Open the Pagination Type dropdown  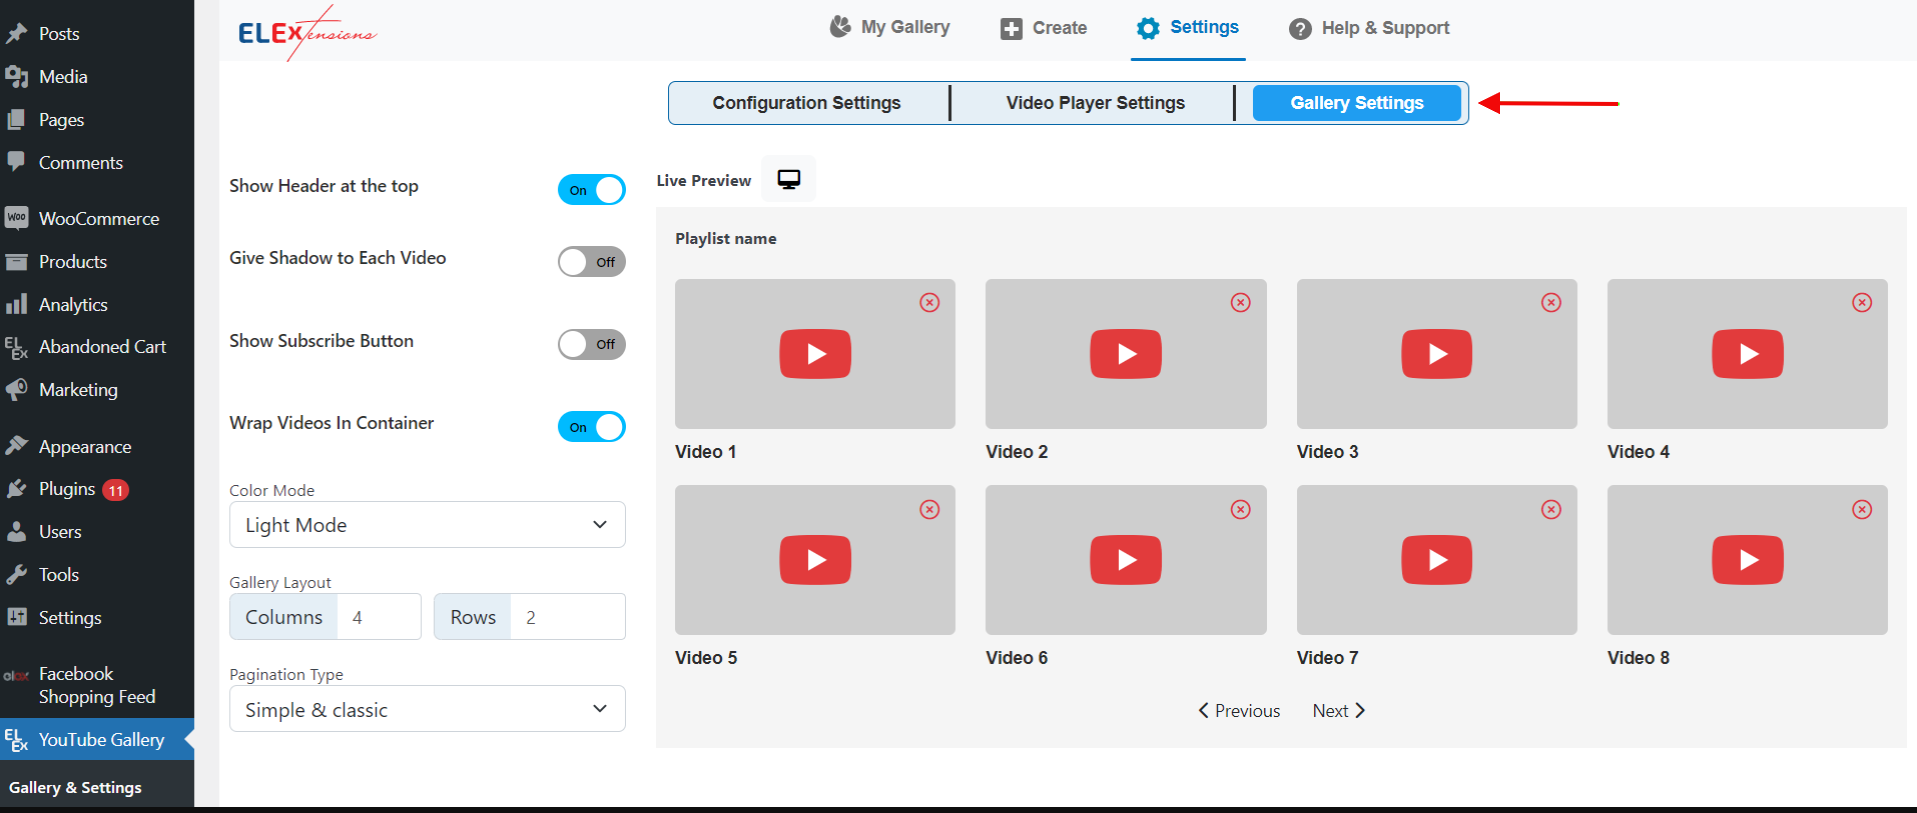pos(427,709)
